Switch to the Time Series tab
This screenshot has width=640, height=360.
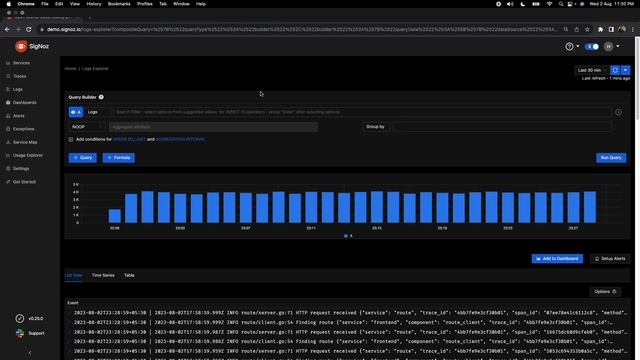click(x=103, y=276)
